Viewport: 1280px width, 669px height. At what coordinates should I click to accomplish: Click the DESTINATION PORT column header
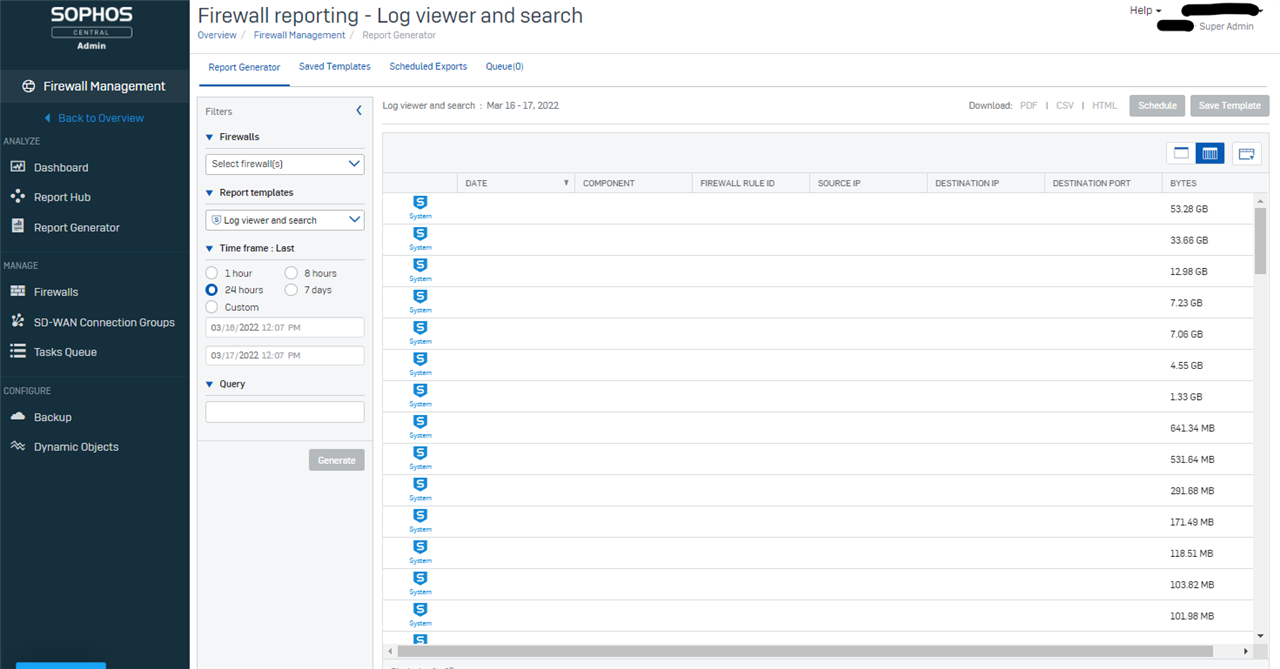1103,183
